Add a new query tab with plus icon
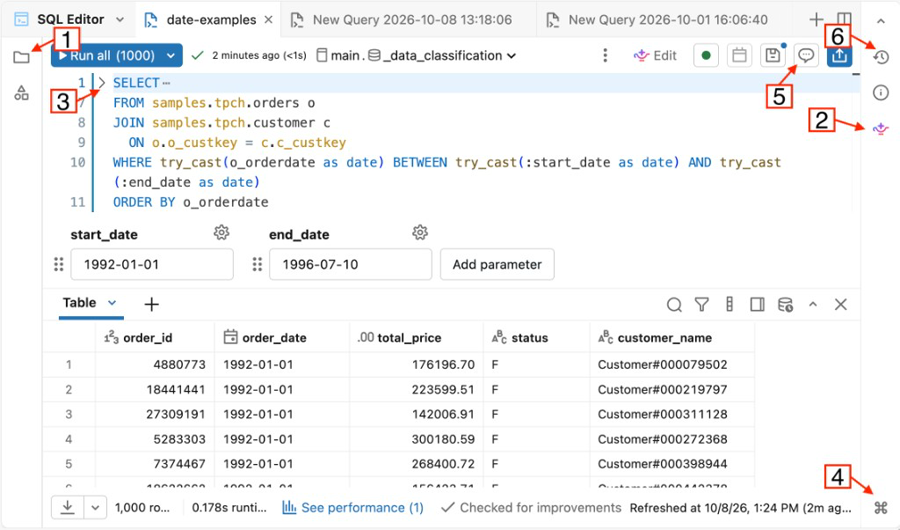The width and height of the screenshot is (900, 530). [816, 20]
